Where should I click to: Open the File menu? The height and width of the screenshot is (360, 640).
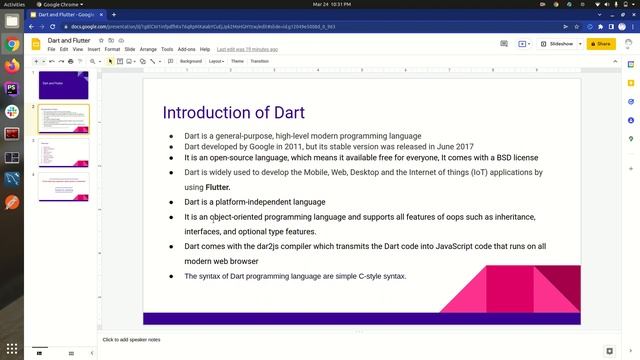point(51,49)
